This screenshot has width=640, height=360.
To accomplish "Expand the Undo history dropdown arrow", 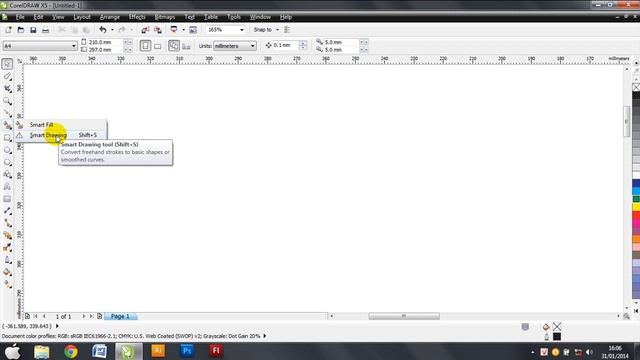I will coord(112,30).
